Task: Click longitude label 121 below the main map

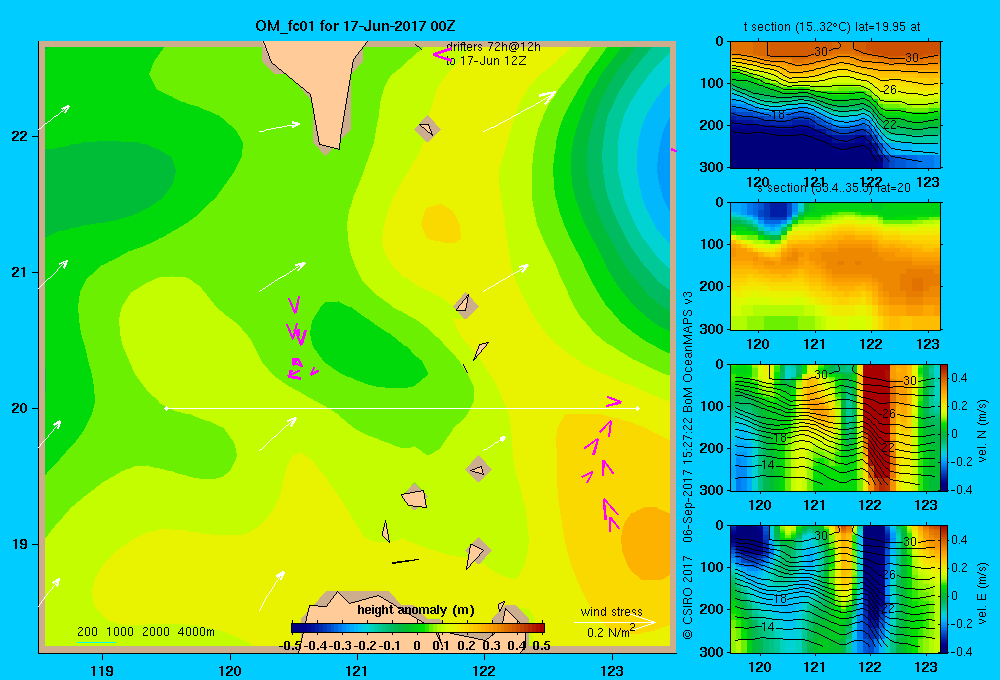Action: [x=357, y=670]
